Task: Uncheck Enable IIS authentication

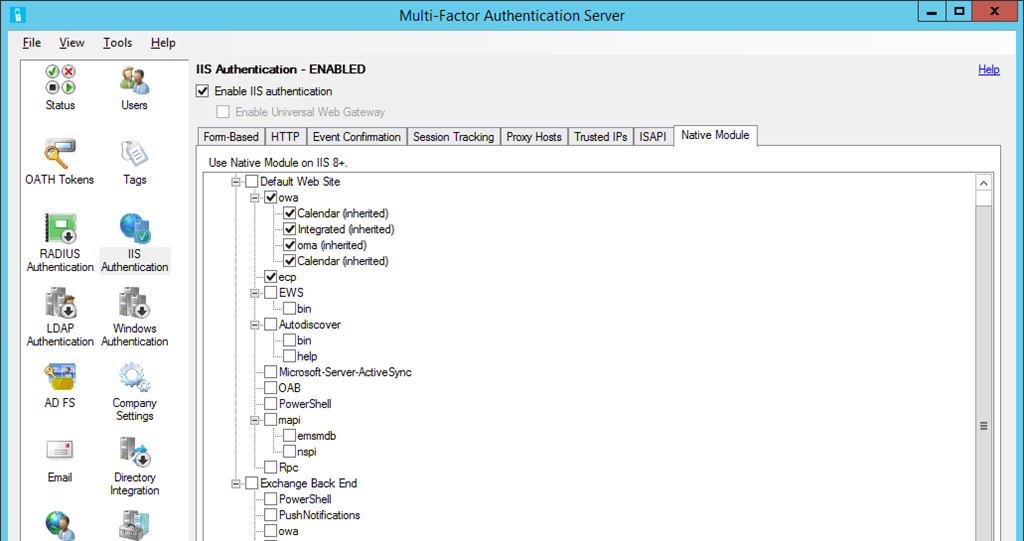Action: click(x=202, y=91)
